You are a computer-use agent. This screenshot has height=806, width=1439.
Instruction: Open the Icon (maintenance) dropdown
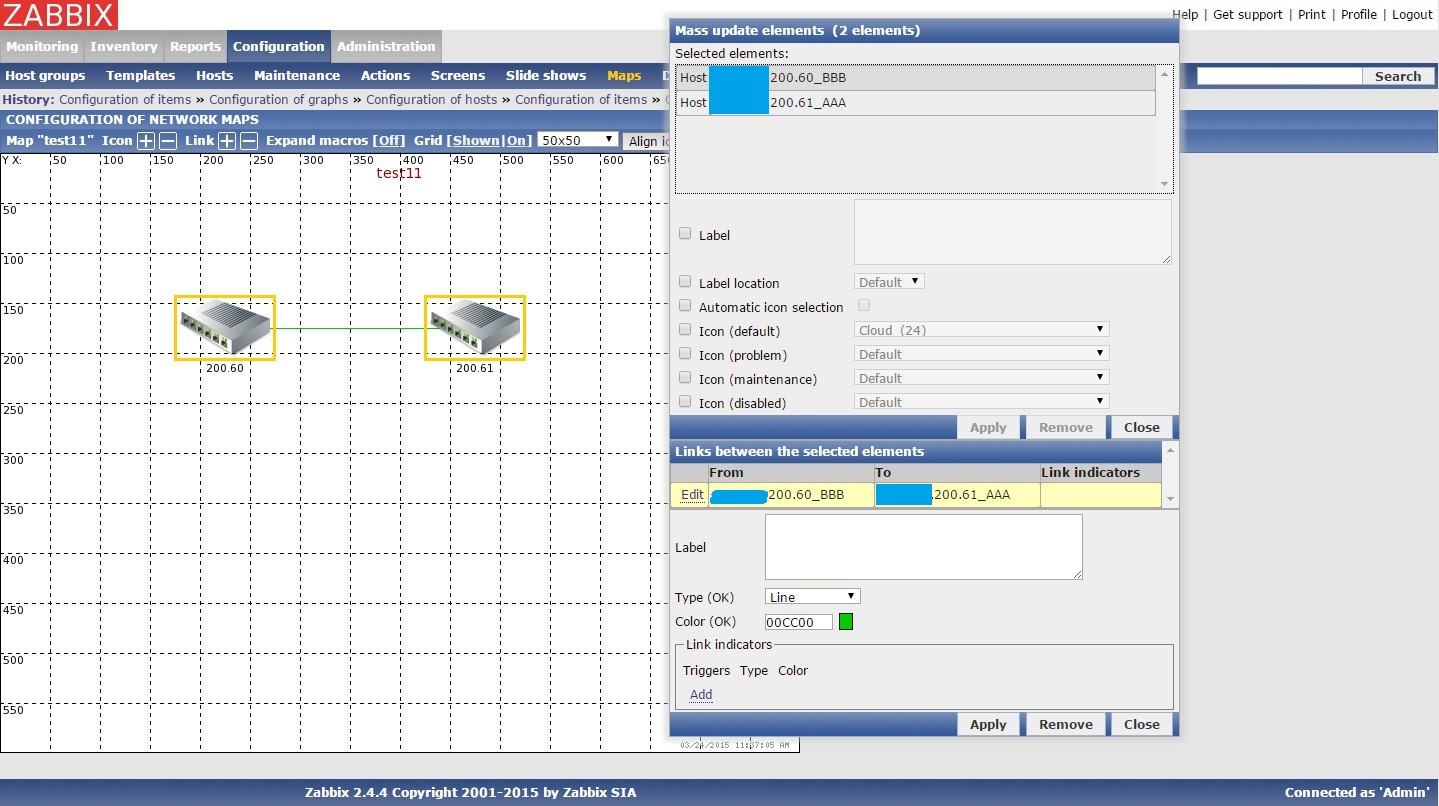tap(982, 378)
